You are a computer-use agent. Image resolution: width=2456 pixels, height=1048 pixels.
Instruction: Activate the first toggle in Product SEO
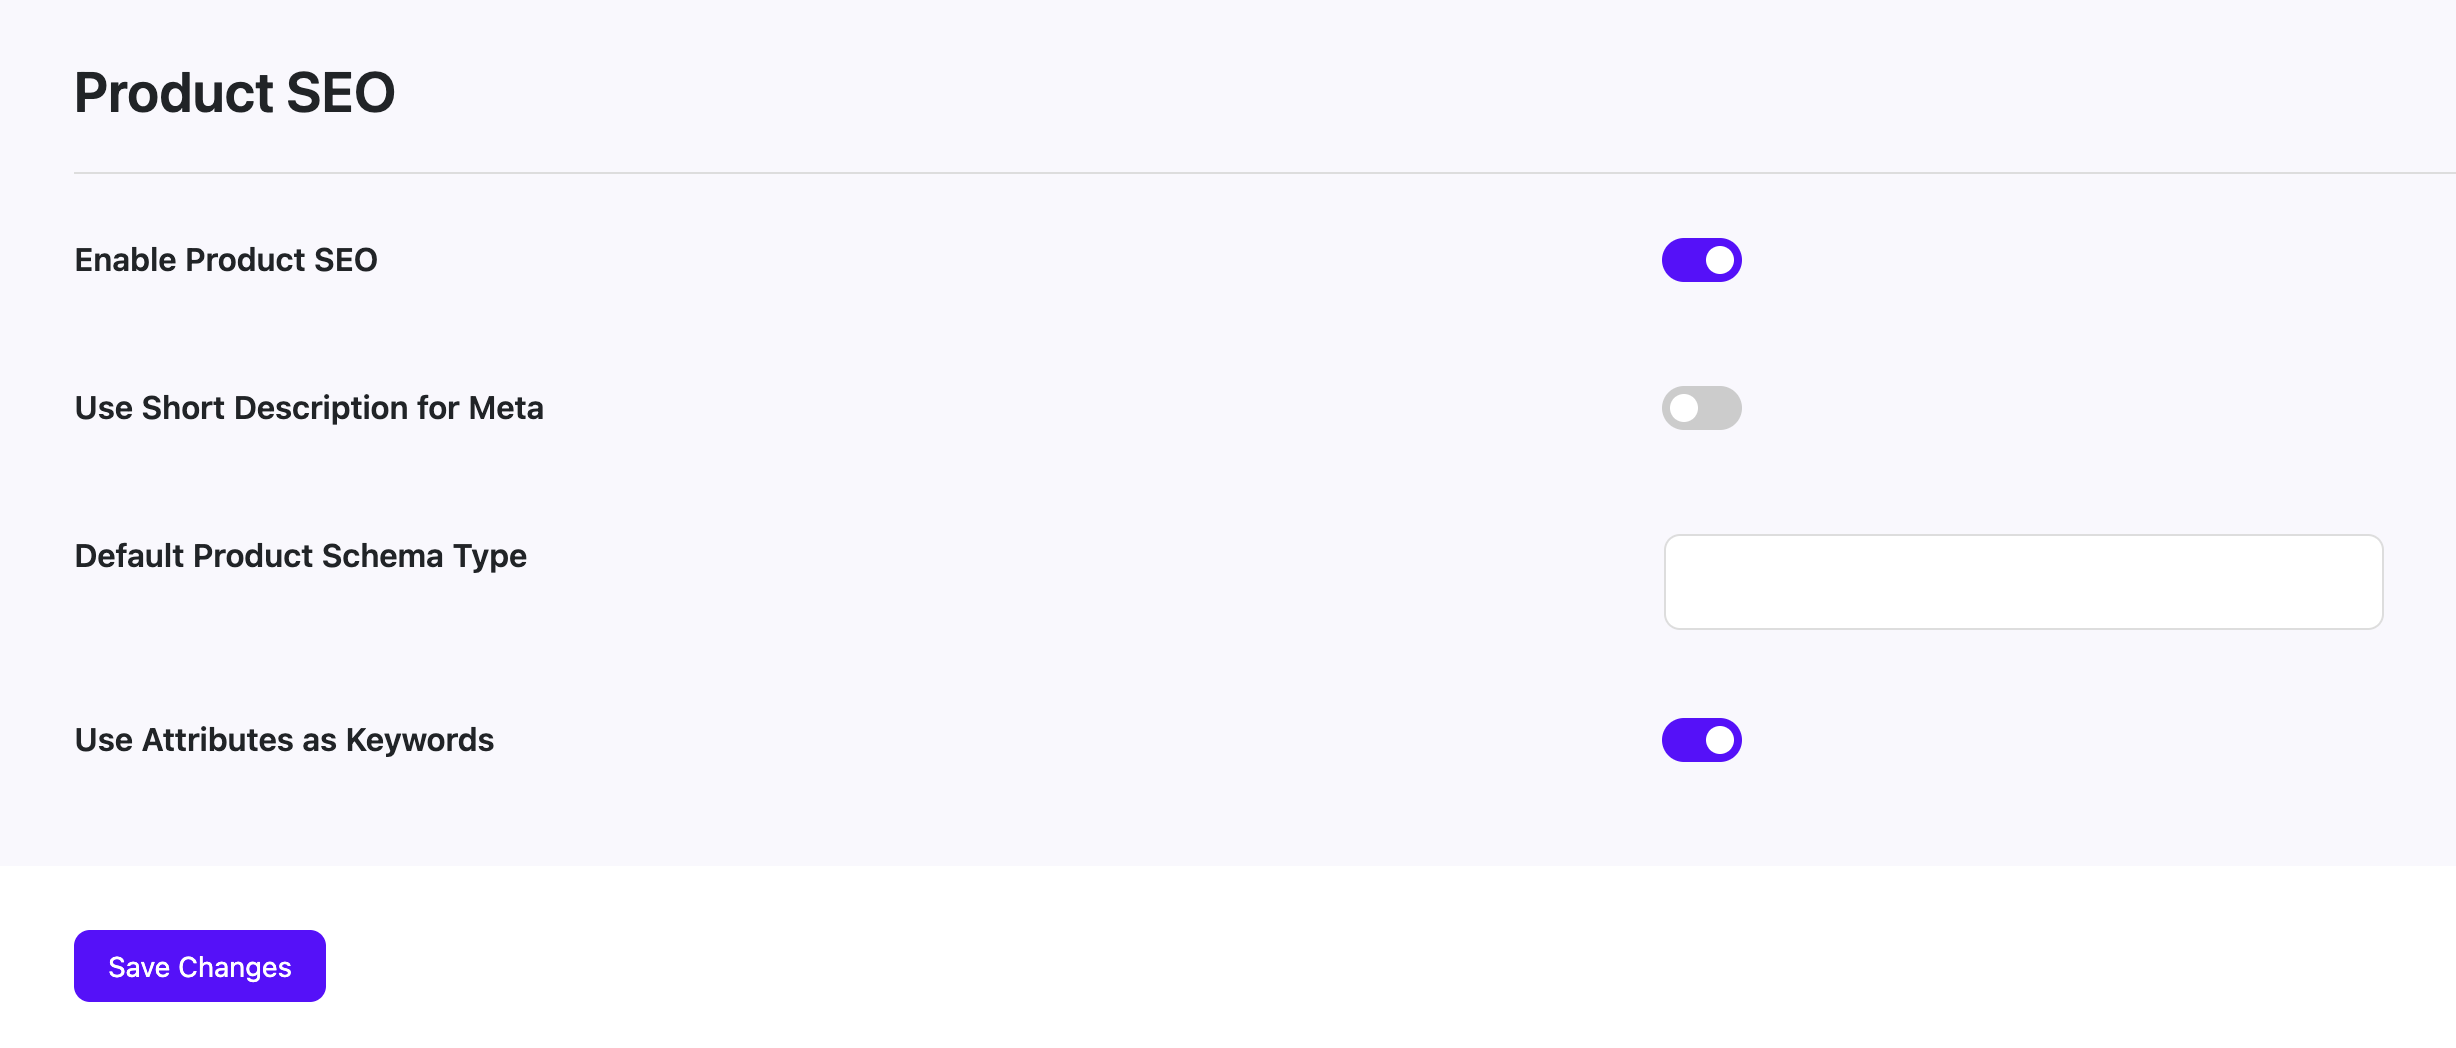[x=1701, y=259]
